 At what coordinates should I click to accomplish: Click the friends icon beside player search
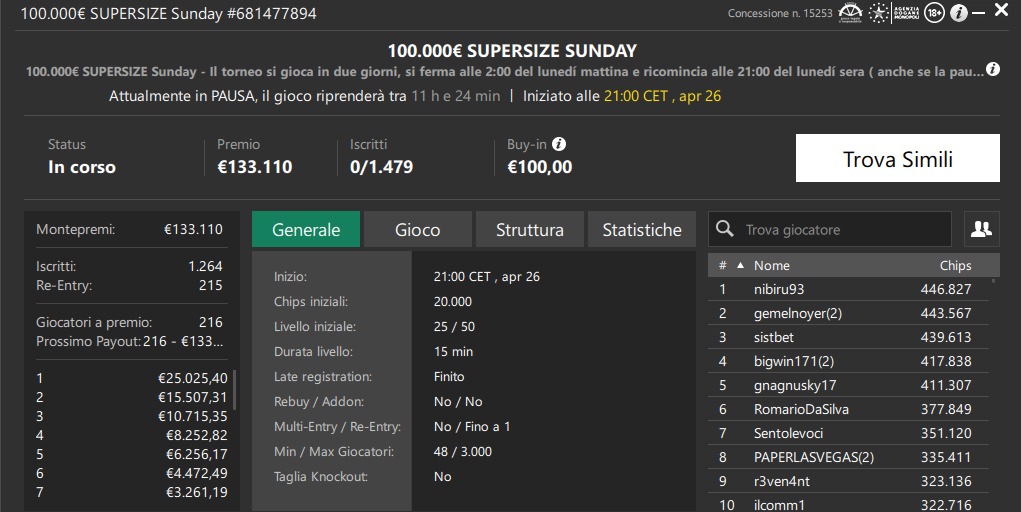tap(981, 229)
